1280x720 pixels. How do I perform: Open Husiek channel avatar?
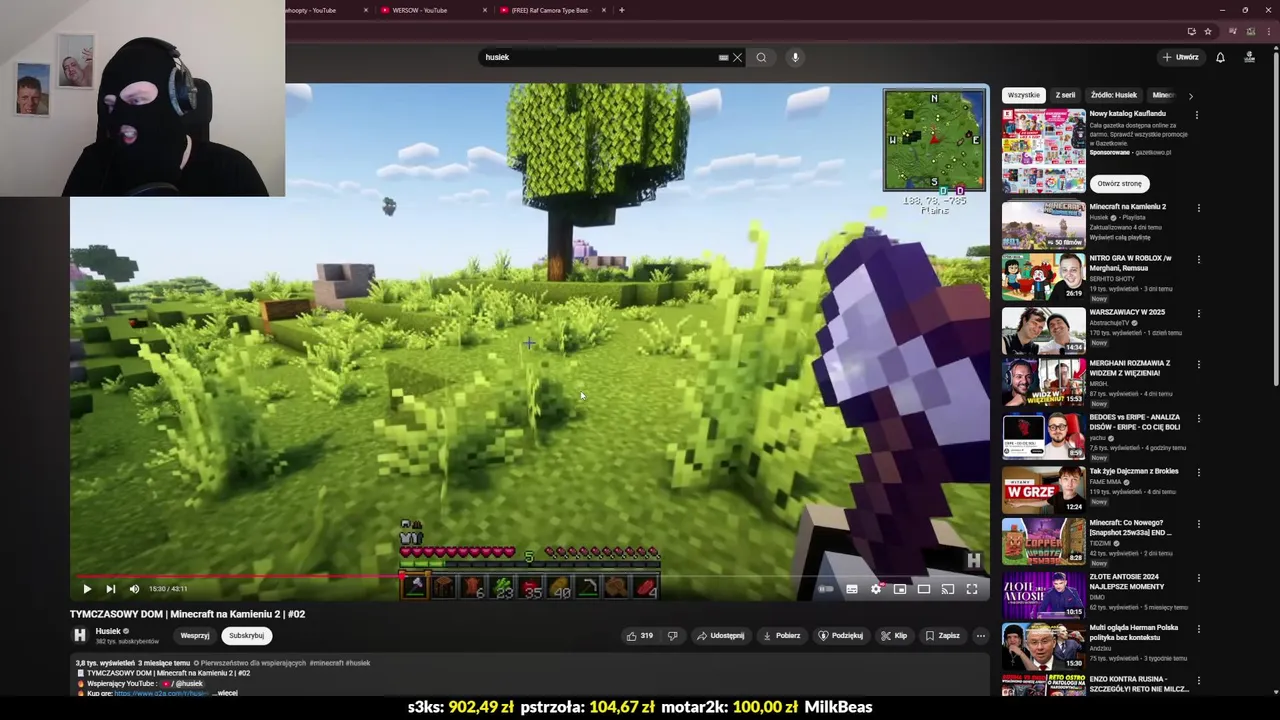pos(80,635)
